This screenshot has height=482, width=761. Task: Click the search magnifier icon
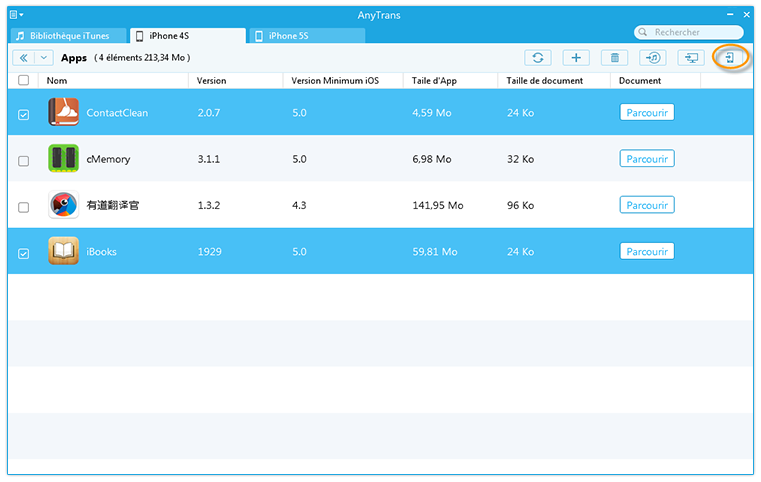(643, 32)
